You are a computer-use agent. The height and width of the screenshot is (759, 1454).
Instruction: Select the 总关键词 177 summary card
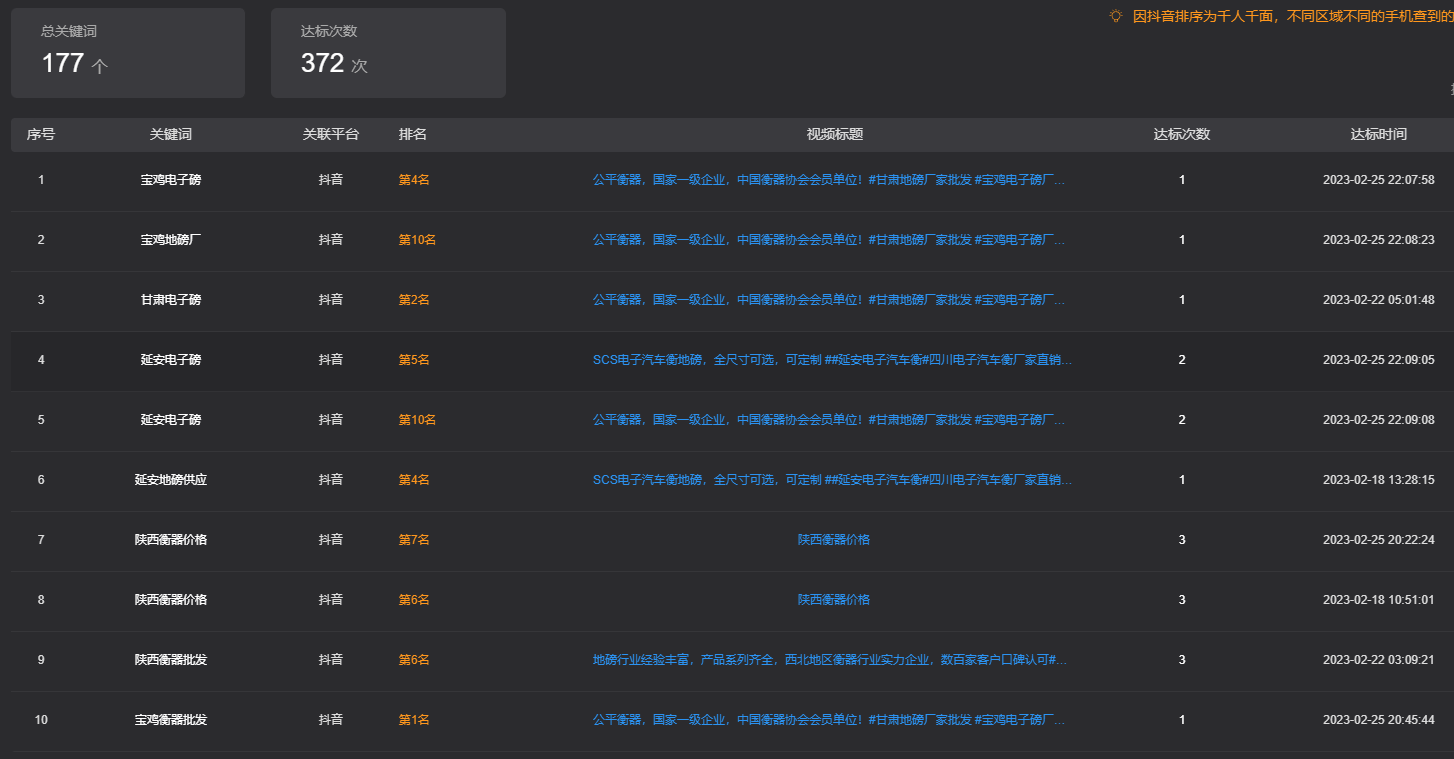click(x=128, y=53)
